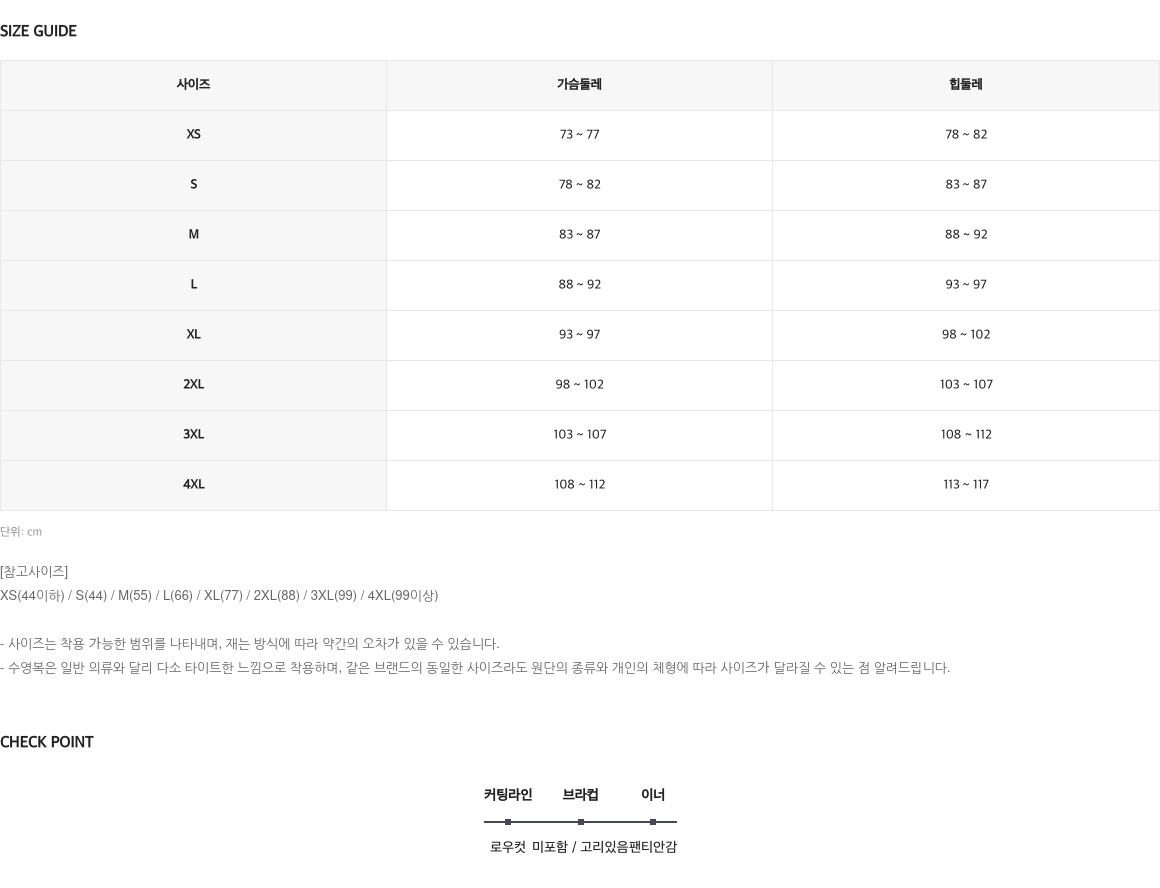This screenshot has height=888, width=1160.
Task: Select the 2XL size row label
Action: coord(193,385)
